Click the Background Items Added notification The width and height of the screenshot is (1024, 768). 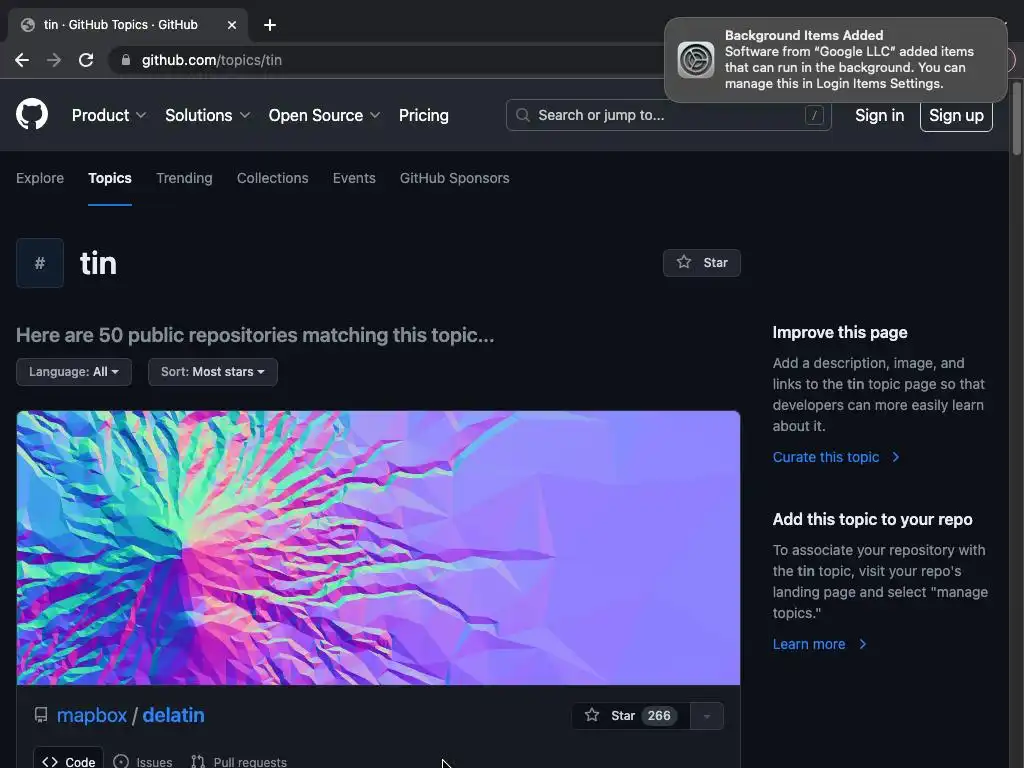(x=835, y=60)
